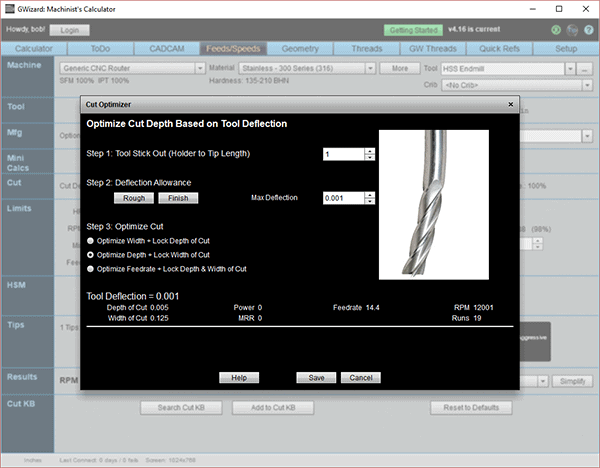Open the Stainless 300 Series material dropdown
Viewport: 600px width, 468px height.
click(x=370, y=68)
